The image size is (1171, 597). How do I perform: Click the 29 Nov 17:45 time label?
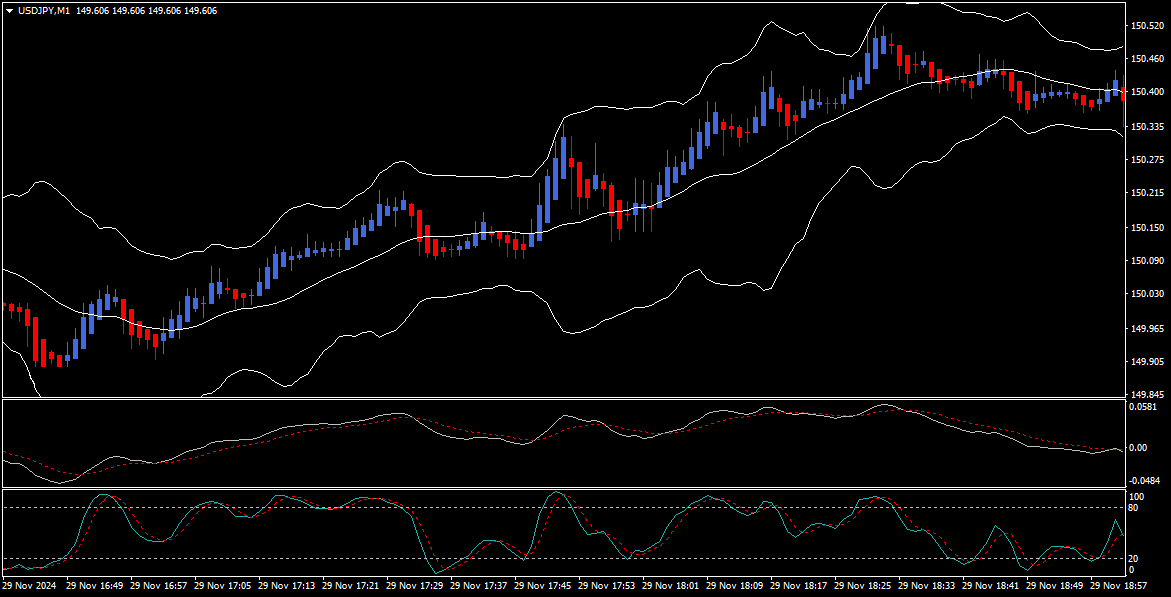(544, 586)
